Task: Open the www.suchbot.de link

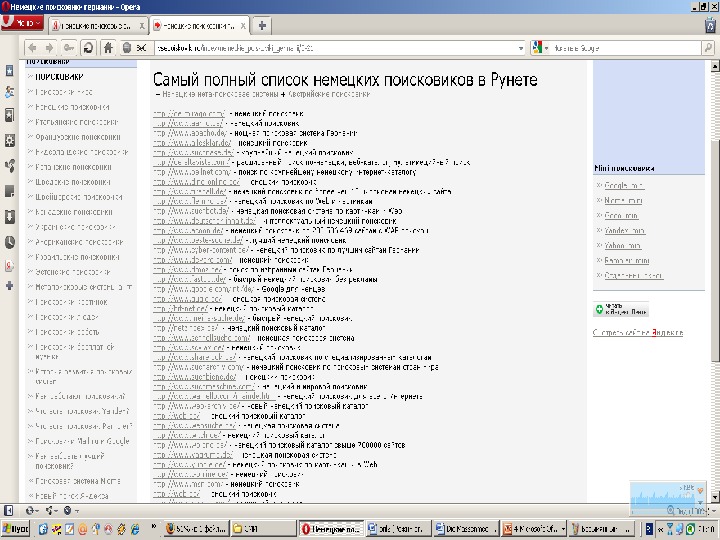Action: [x=191, y=211]
